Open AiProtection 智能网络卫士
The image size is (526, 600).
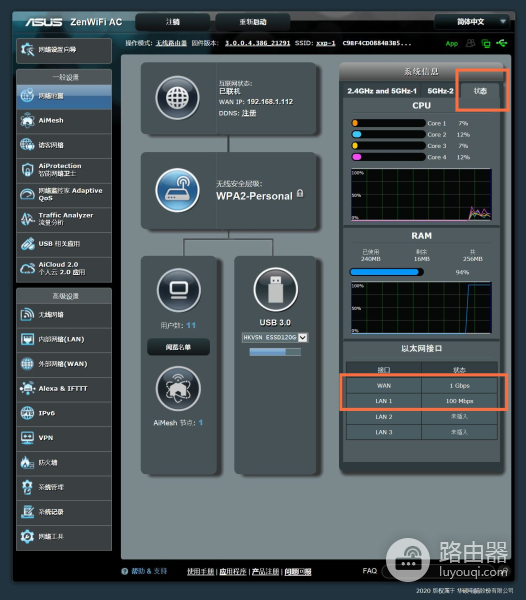pos(64,170)
